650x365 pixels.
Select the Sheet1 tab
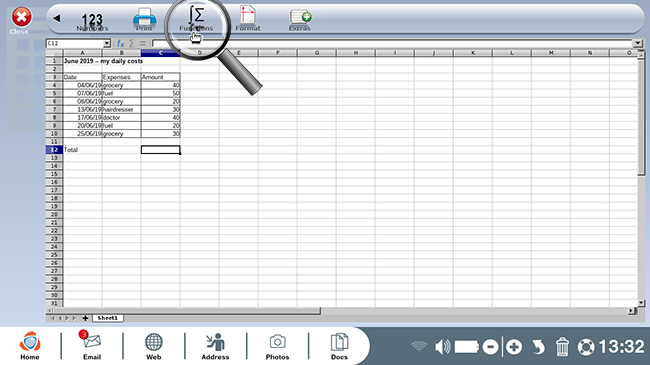coord(108,318)
